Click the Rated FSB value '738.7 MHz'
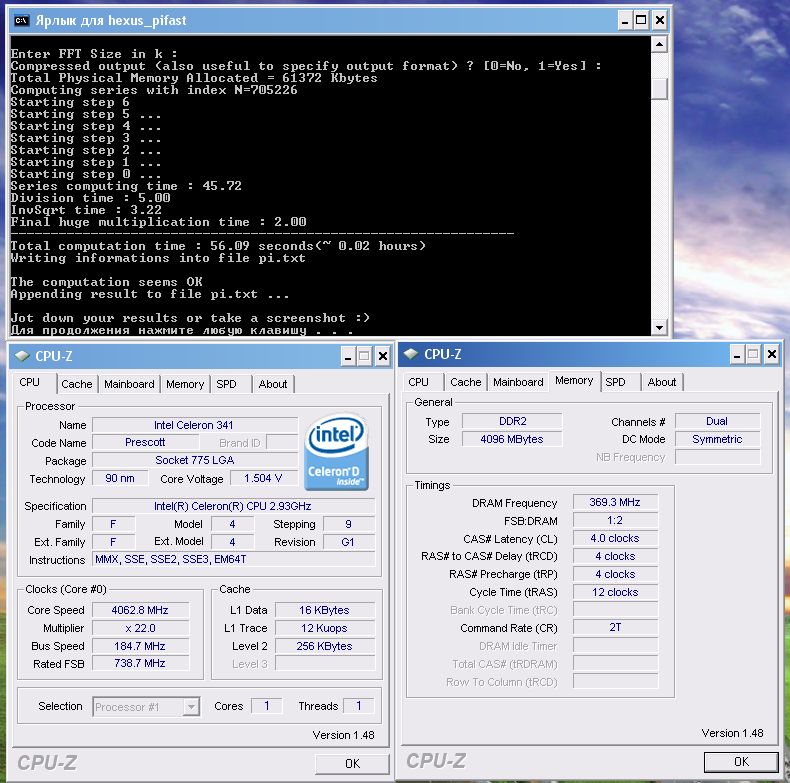The height and width of the screenshot is (783, 790). coord(140,663)
